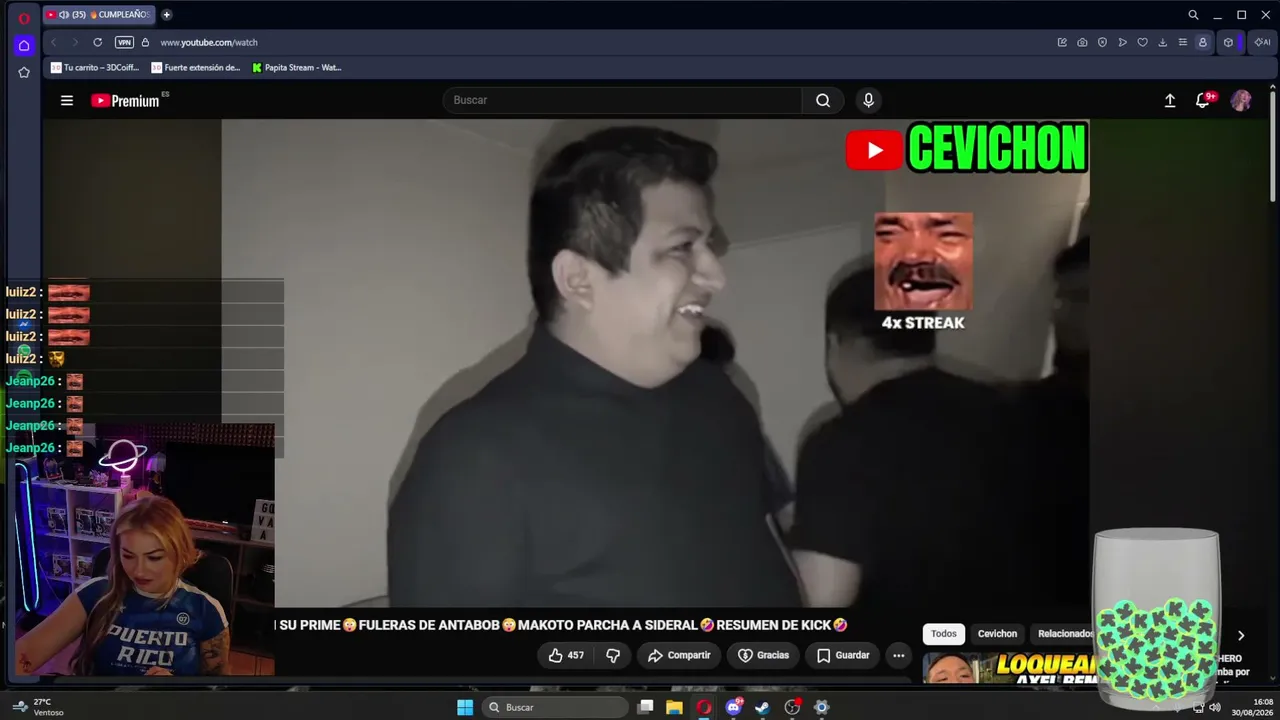The height and width of the screenshot is (720, 1280).
Task: Open YouTube notifications bell
Action: pyautogui.click(x=1204, y=100)
